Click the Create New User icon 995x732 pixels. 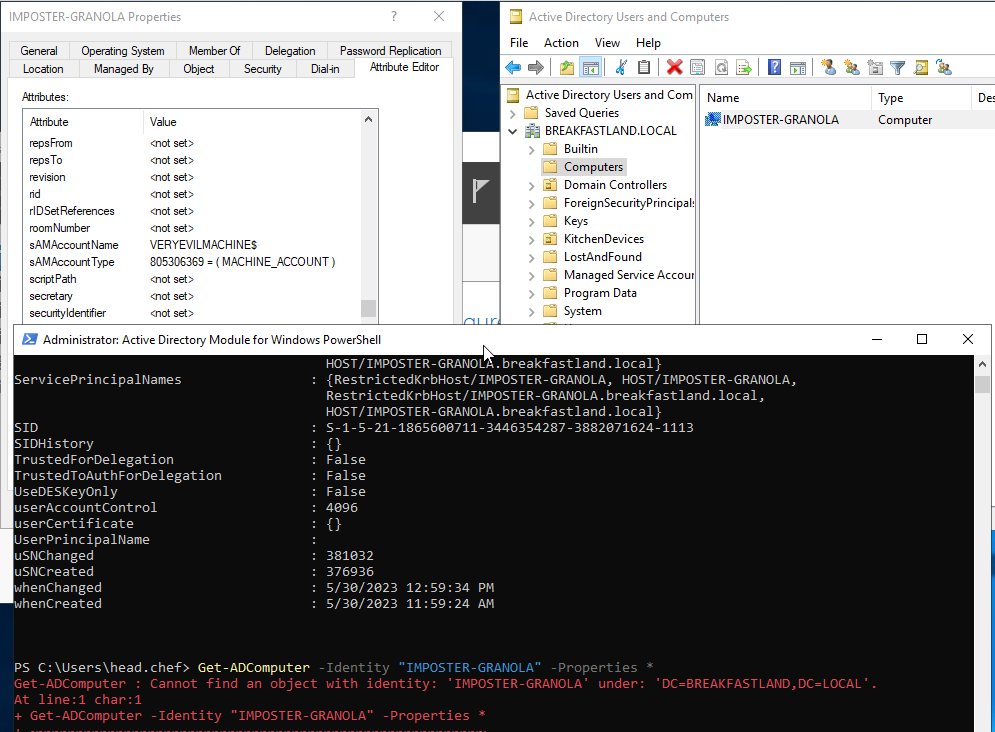(828, 67)
